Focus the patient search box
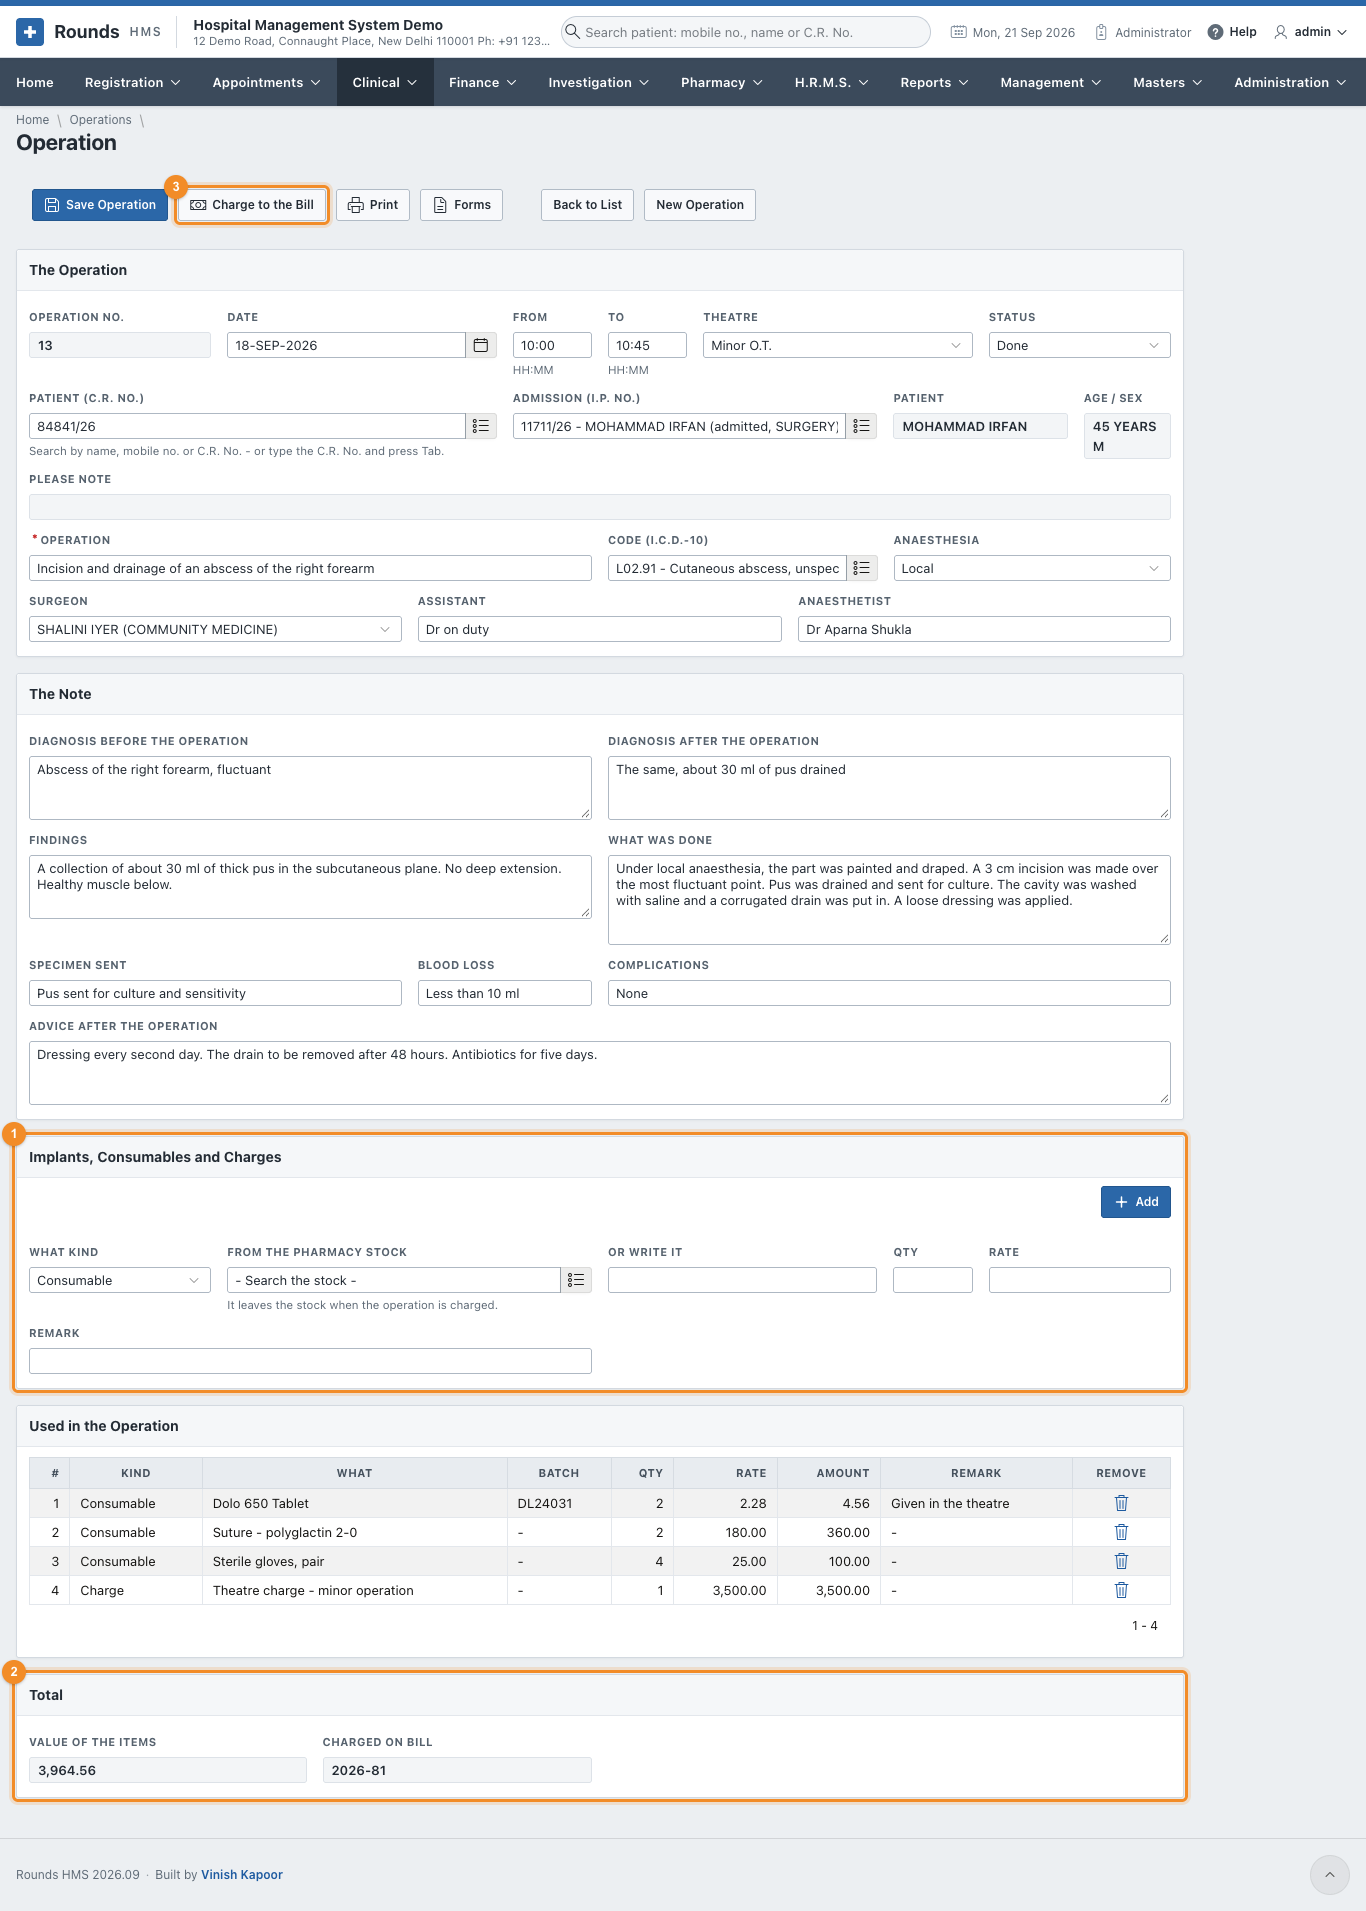The image size is (1366, 1911). pos(746,32)
